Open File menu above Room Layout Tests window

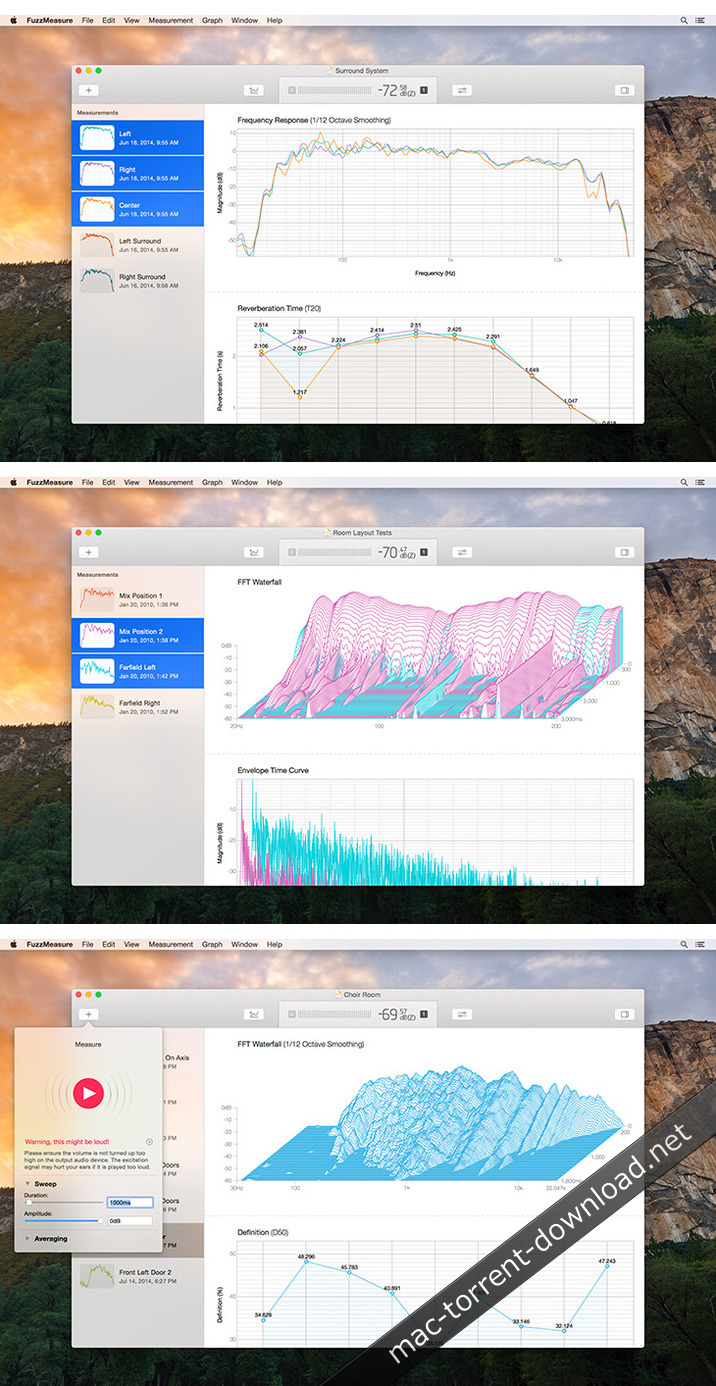click(88, 482)
